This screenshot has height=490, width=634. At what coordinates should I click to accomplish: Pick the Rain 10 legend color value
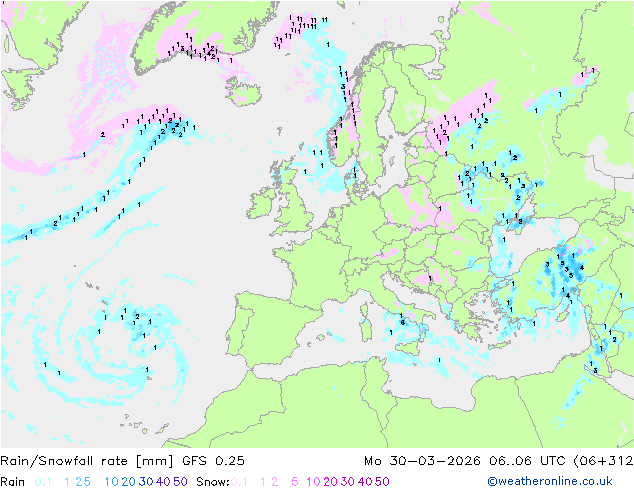pyautogui.click(x=111, y=482)
